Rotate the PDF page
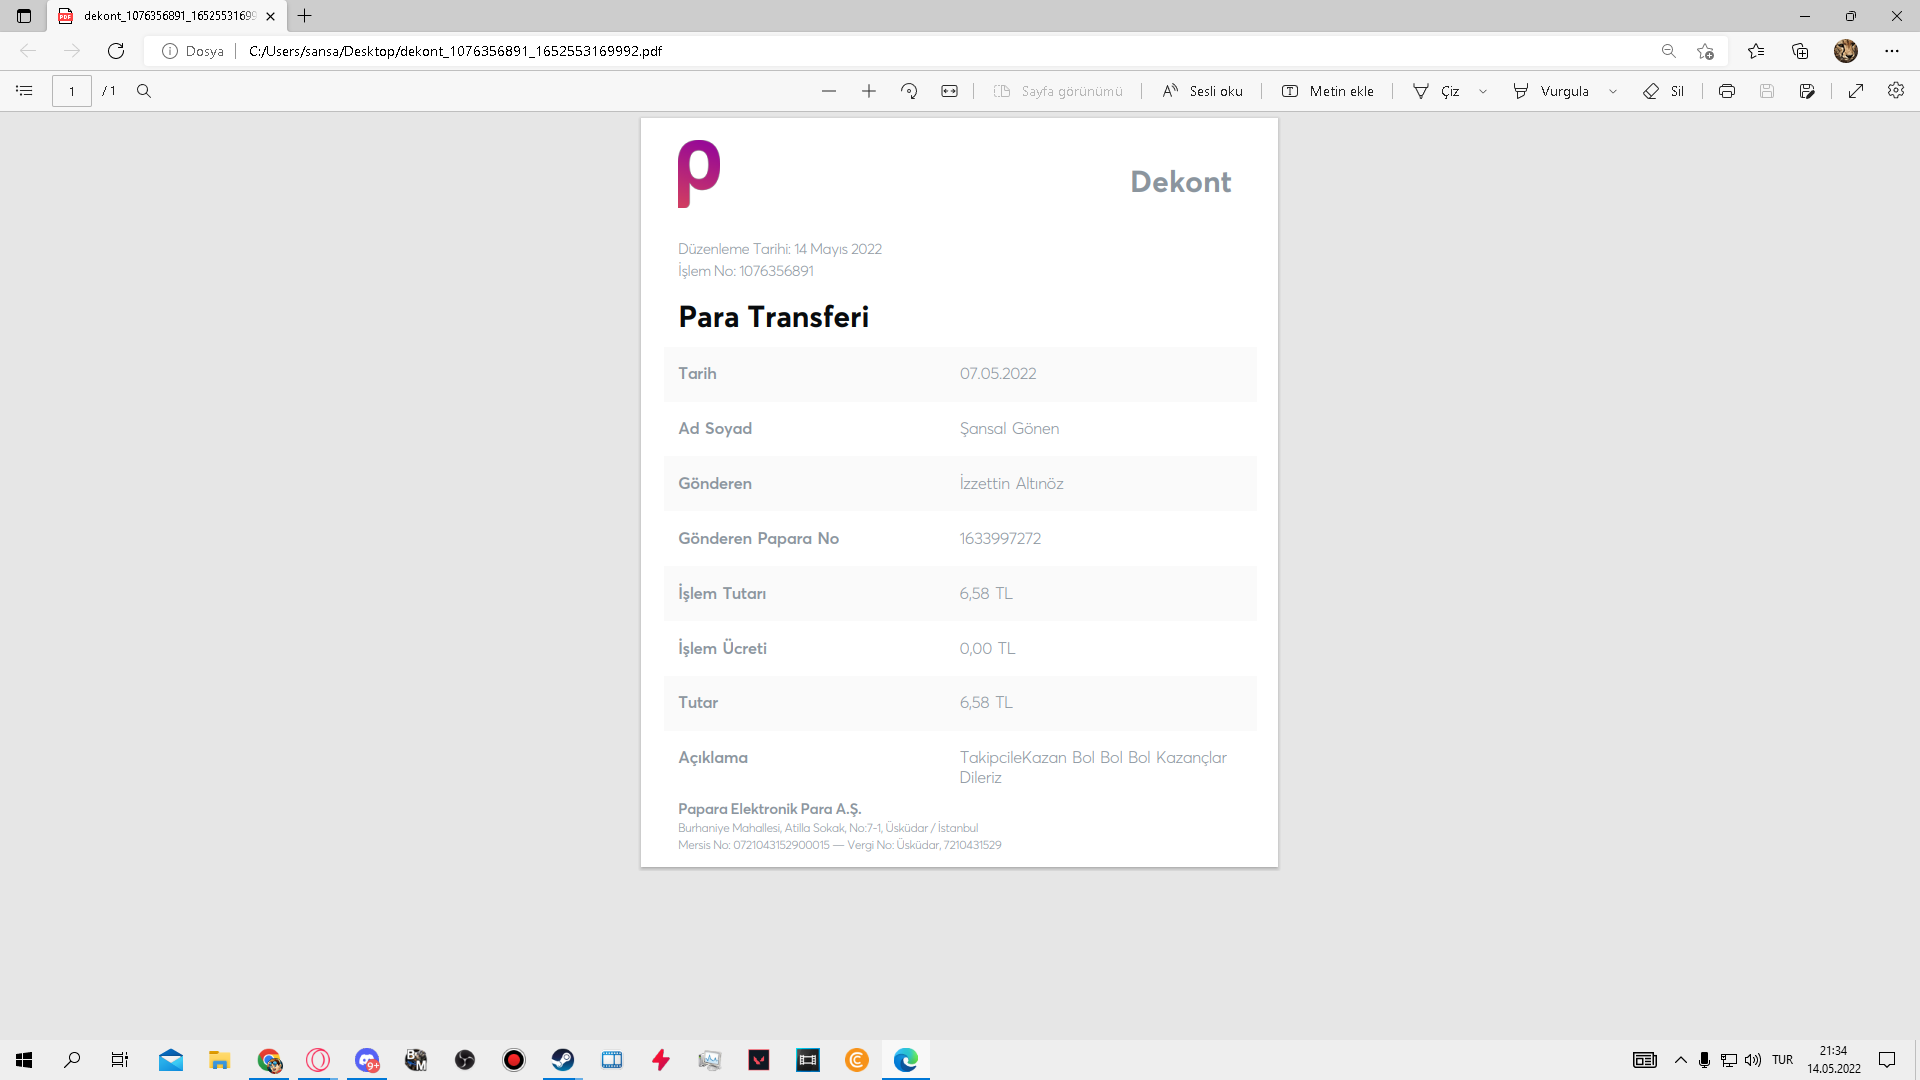 pyautogui.click(x=909, y=91)
